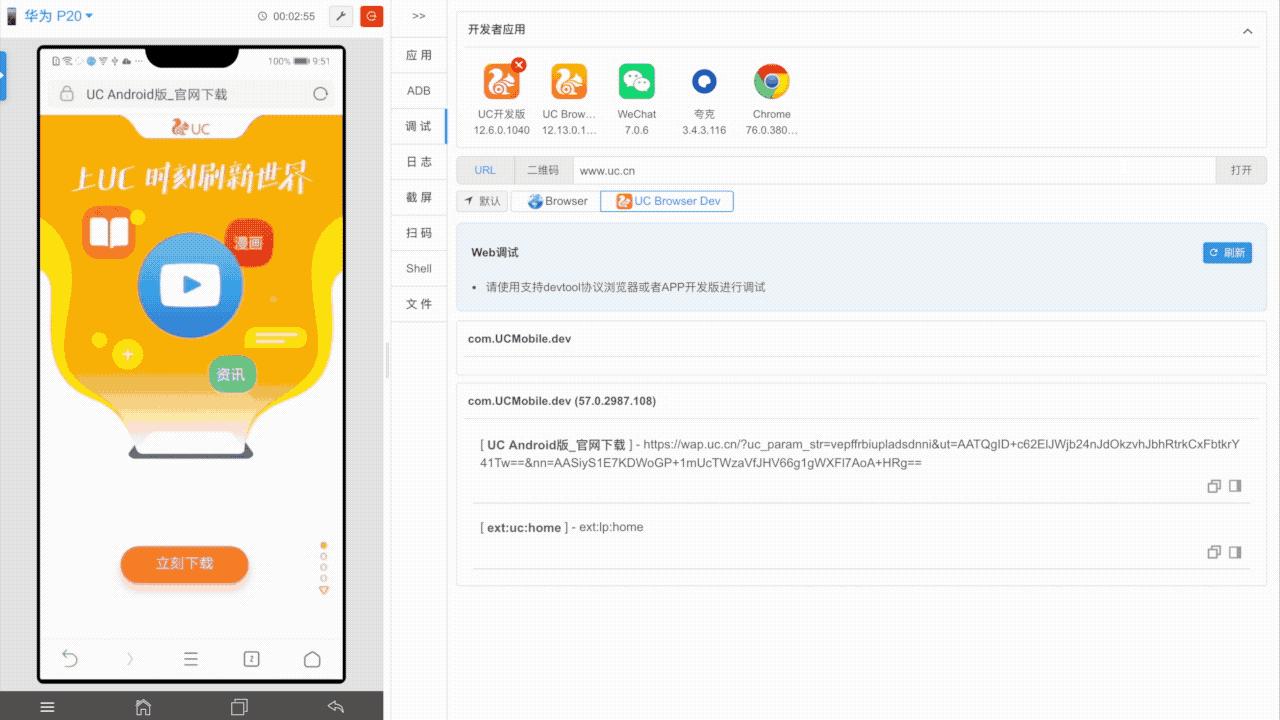The width and height of the screenshot is (1280, 720).
Task: Launch the UC开发版 app icon
Action: 502,82
